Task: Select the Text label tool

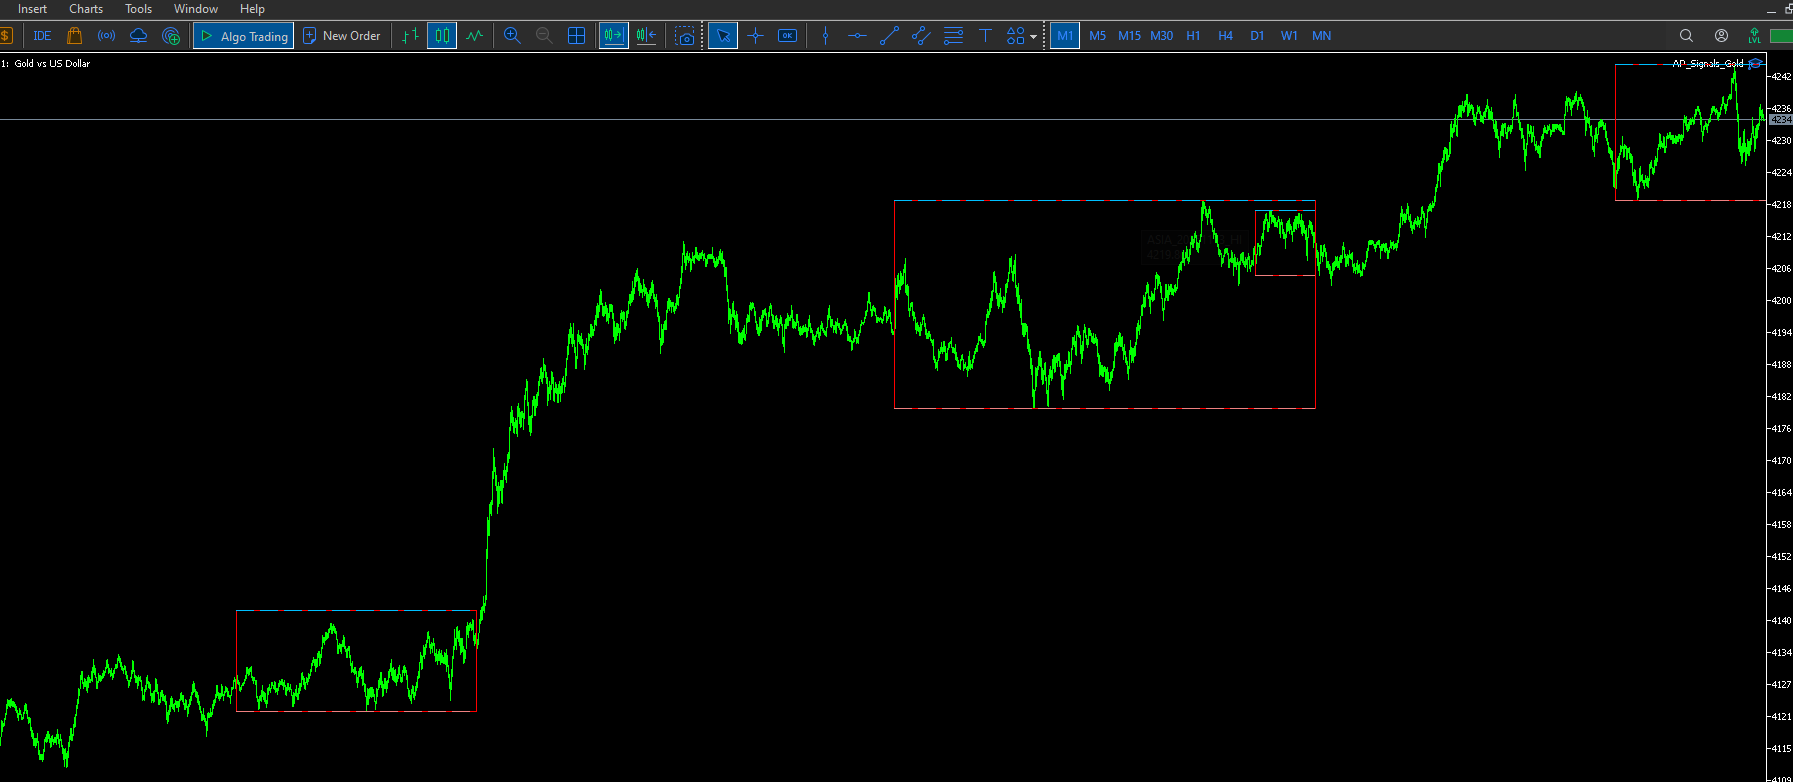Action: click(985, 36)
